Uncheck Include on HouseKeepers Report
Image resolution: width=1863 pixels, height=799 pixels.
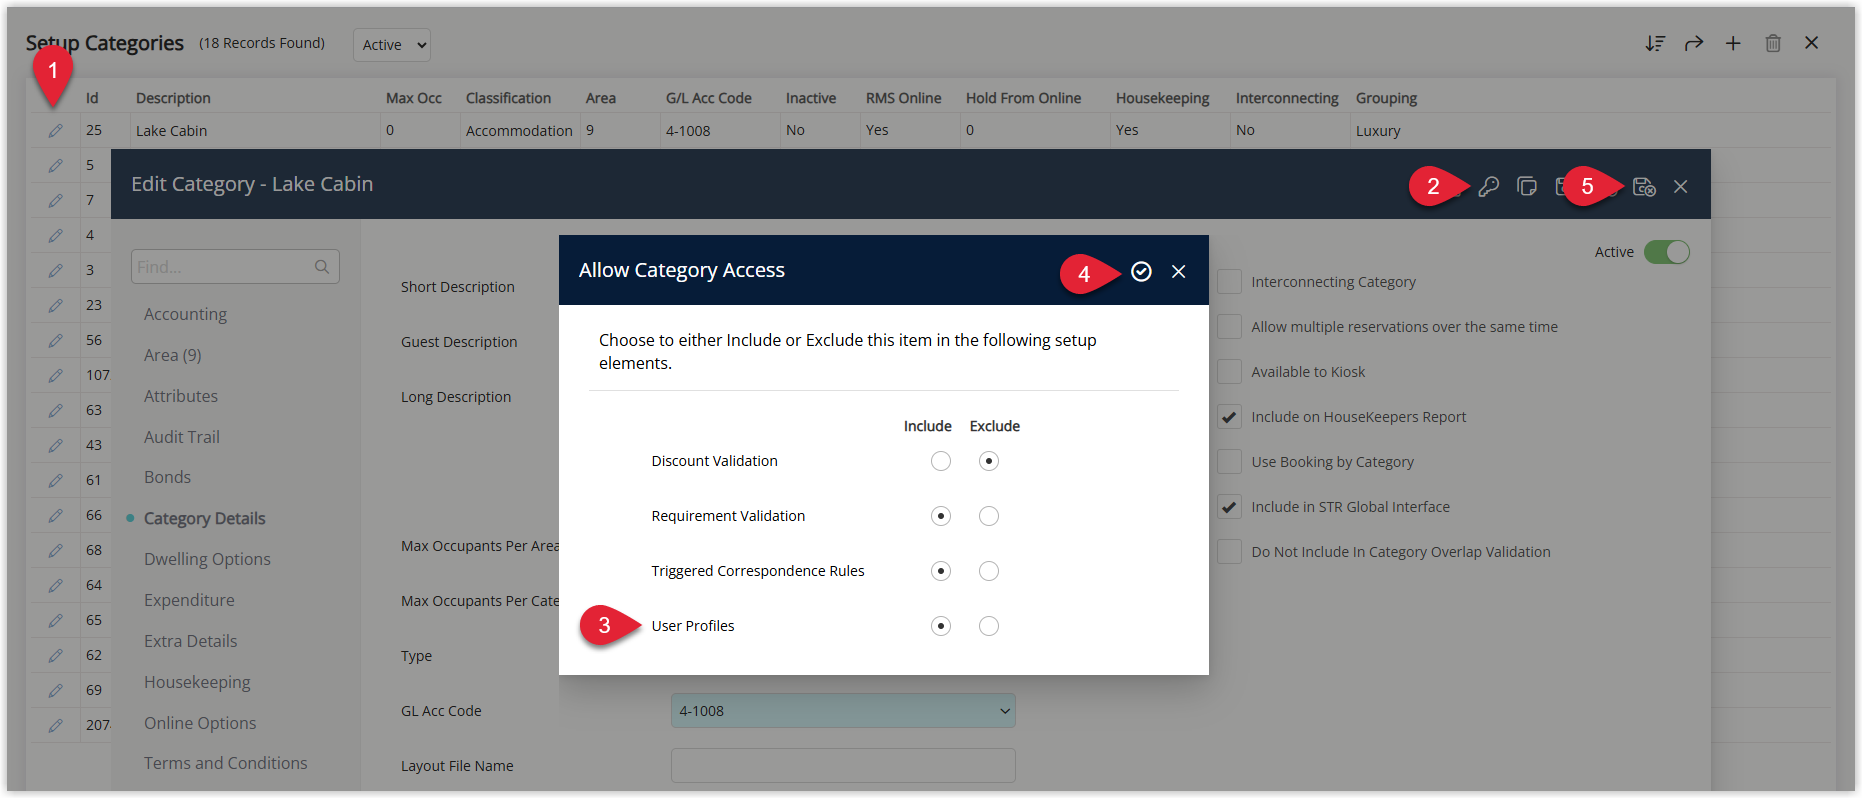(1230, 417)
